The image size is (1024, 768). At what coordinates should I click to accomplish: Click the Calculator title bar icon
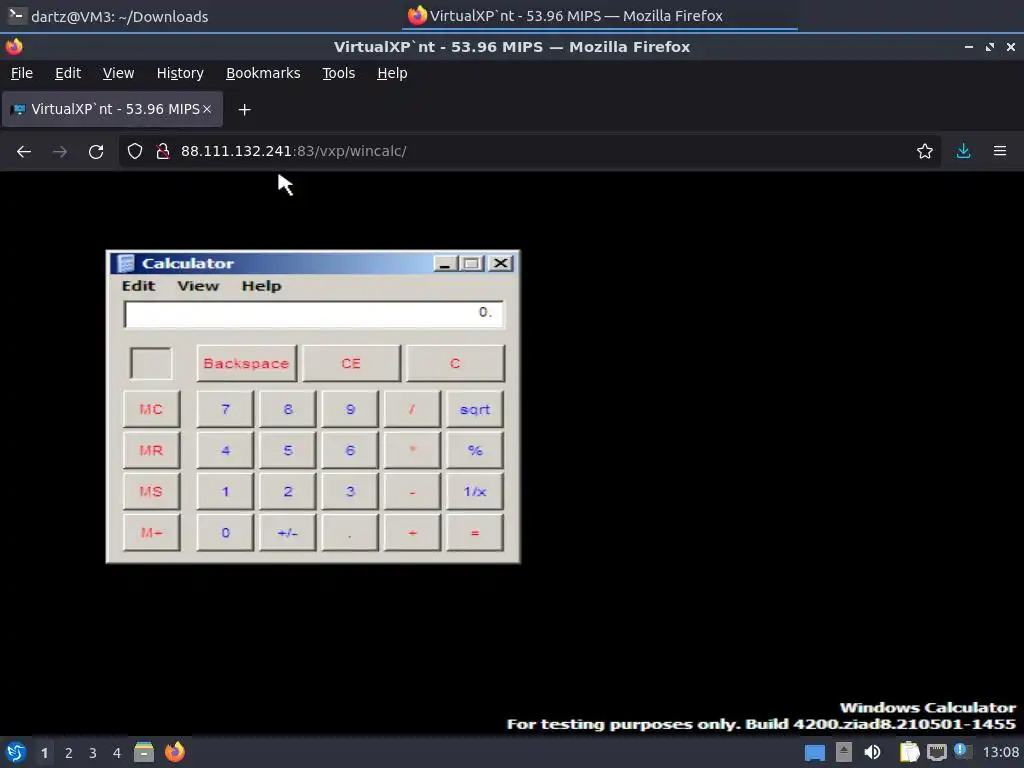click(x=125, y=263)
